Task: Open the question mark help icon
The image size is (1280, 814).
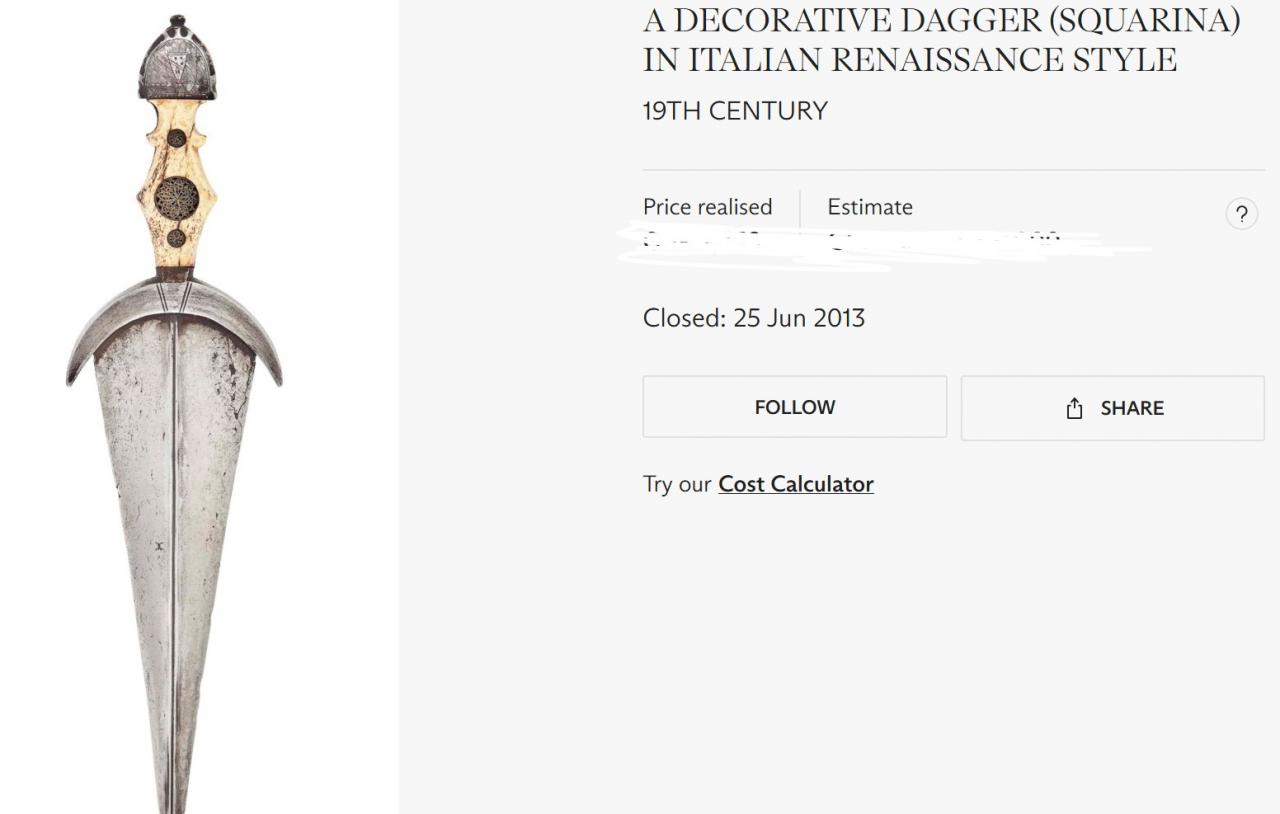Action: (x=1241, y=214)
